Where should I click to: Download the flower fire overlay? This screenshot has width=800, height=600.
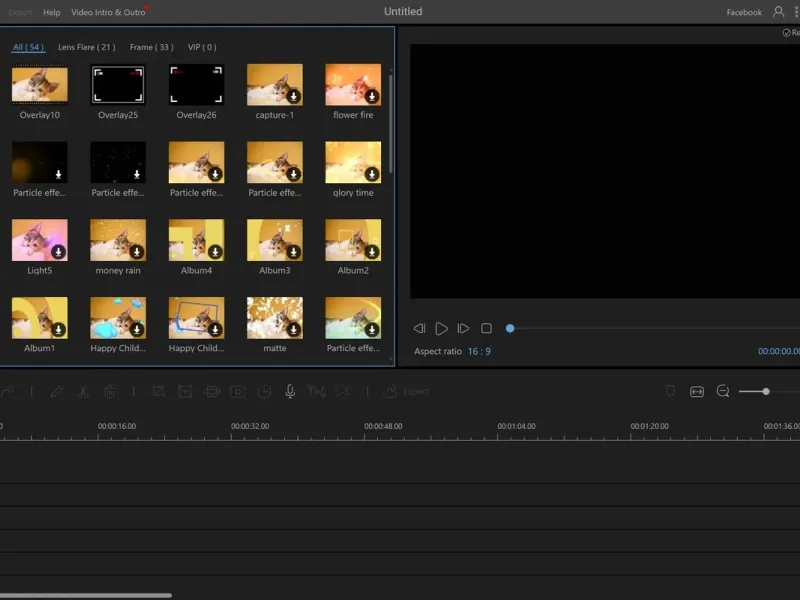(371, 96)
